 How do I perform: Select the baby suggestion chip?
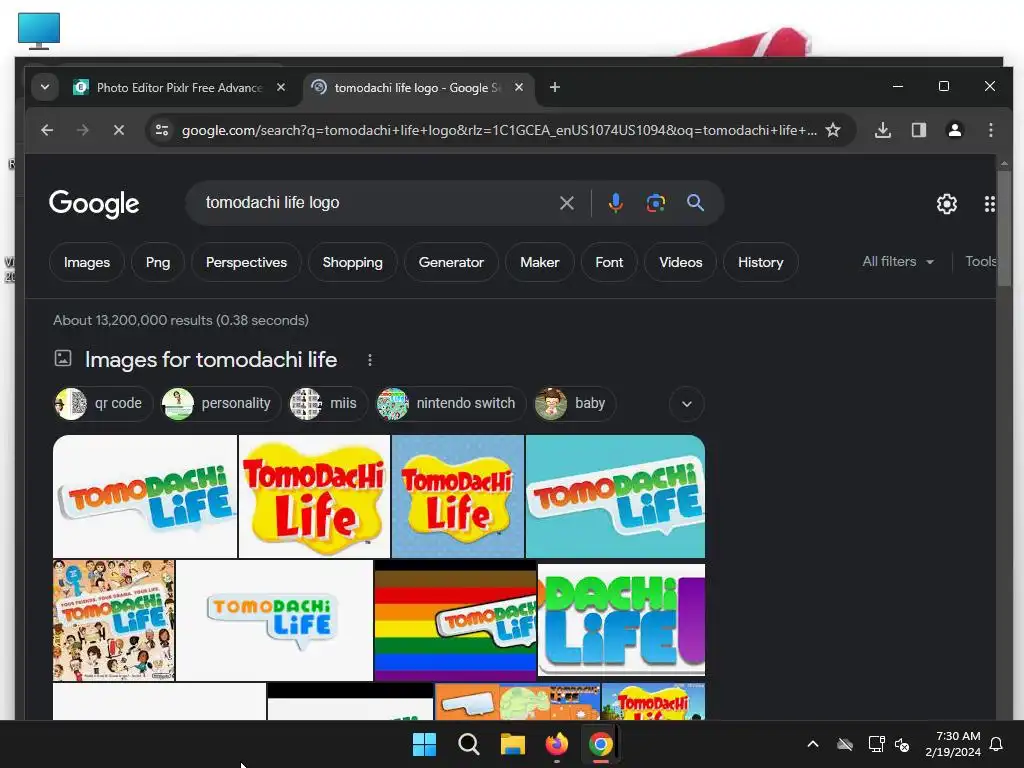click(x=575, y=404)
